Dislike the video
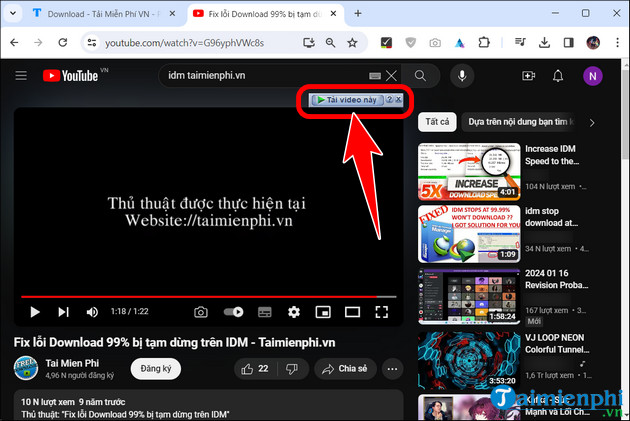 (x=292, y=368)
